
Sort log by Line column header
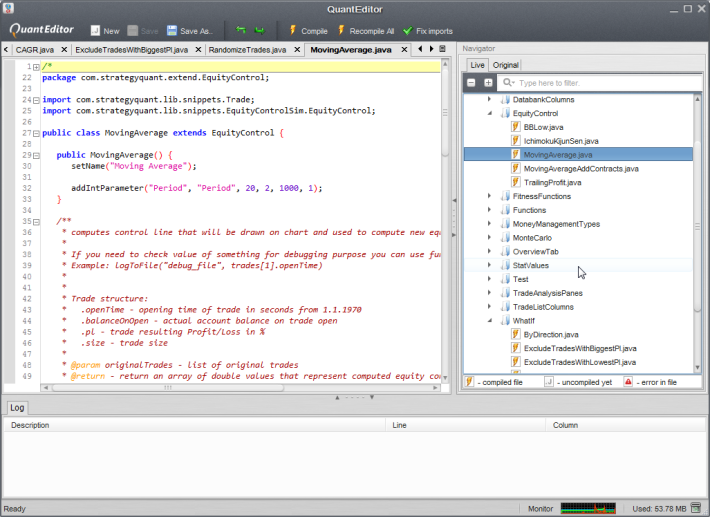point(465,425)
